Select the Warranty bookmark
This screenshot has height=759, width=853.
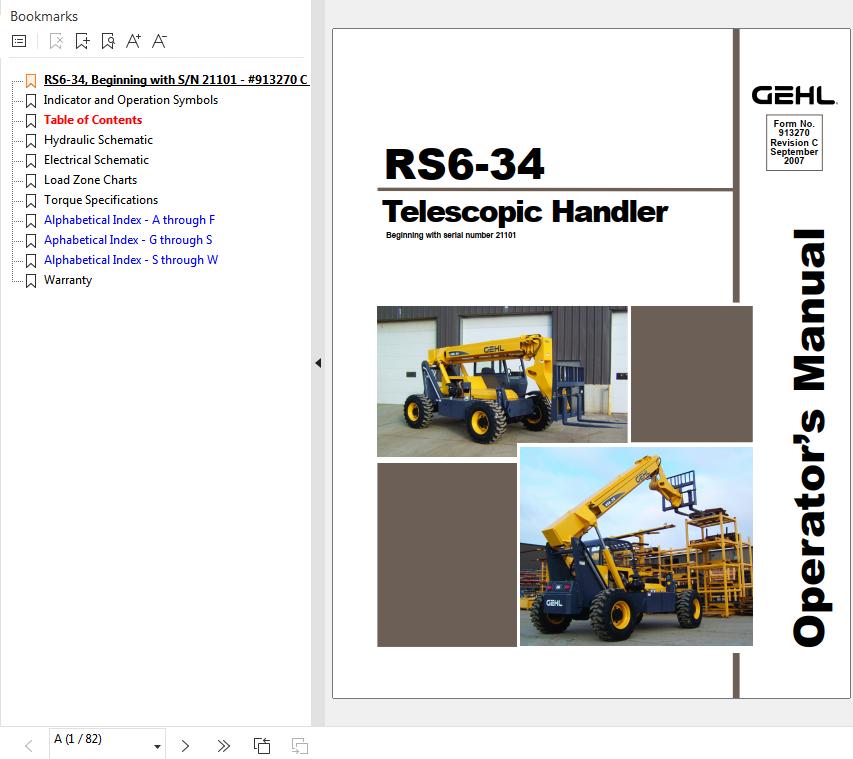[x=68, y=280]
